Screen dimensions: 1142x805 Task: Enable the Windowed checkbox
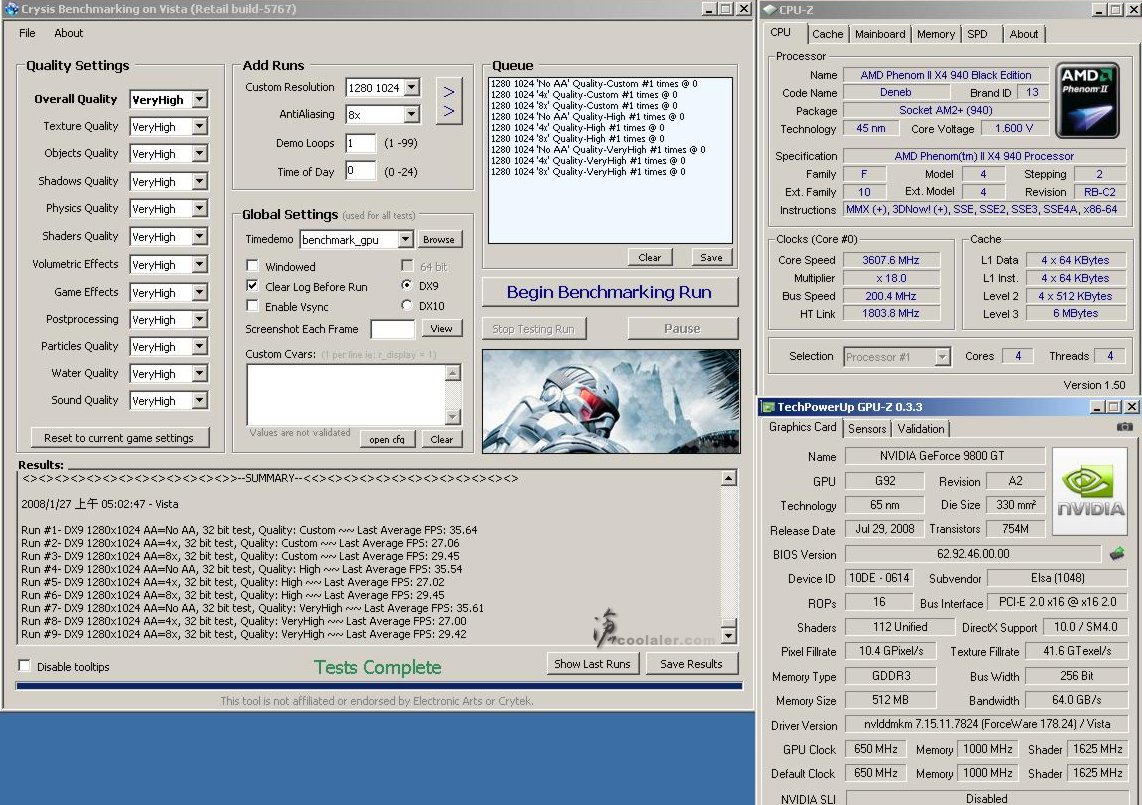tap(252, 266)
